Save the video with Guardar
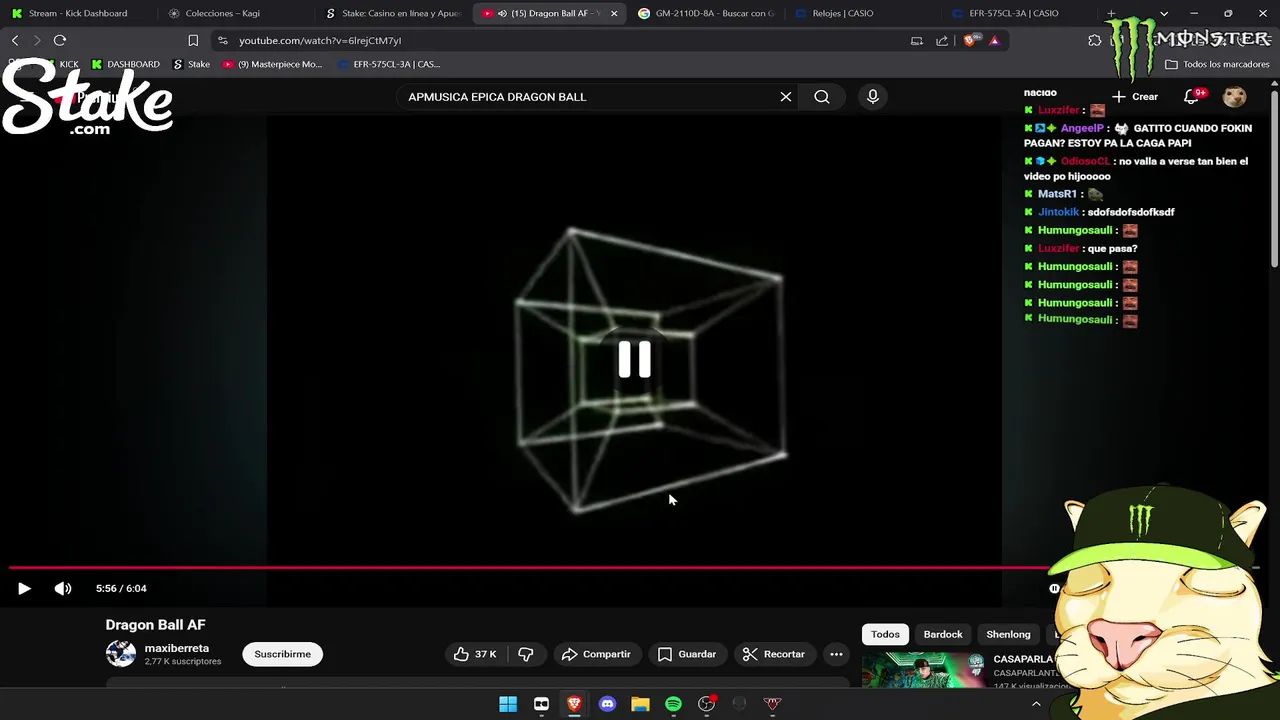 (x=687, y=654)
